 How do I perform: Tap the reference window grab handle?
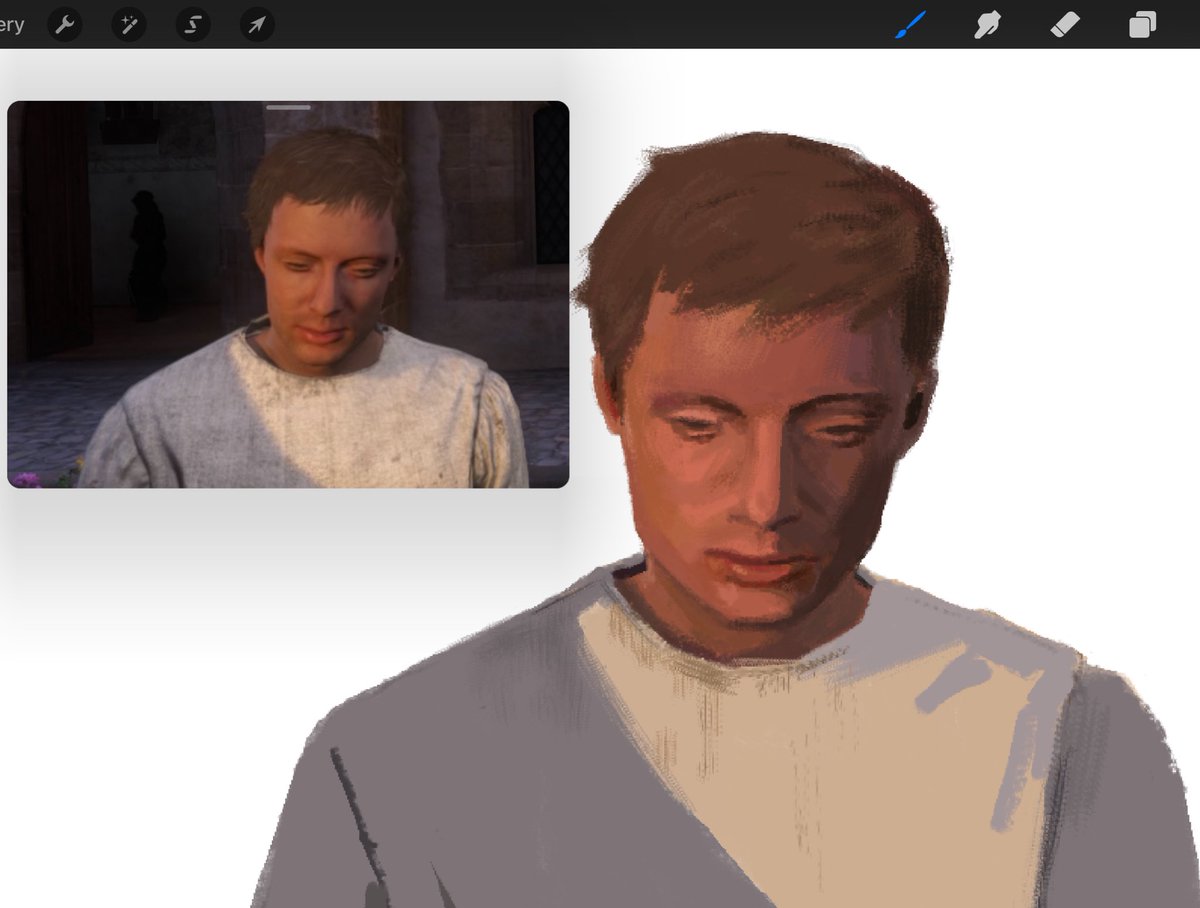coord(288,107)
